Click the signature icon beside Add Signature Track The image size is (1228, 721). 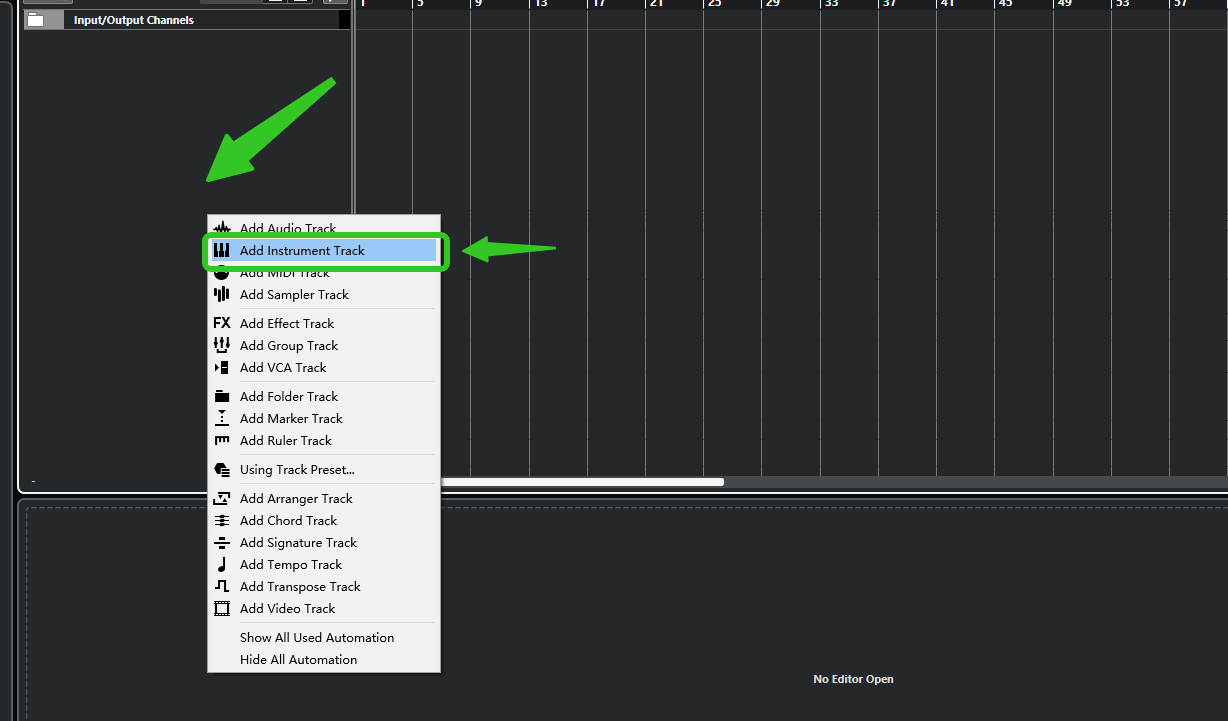tap(222, 543)
